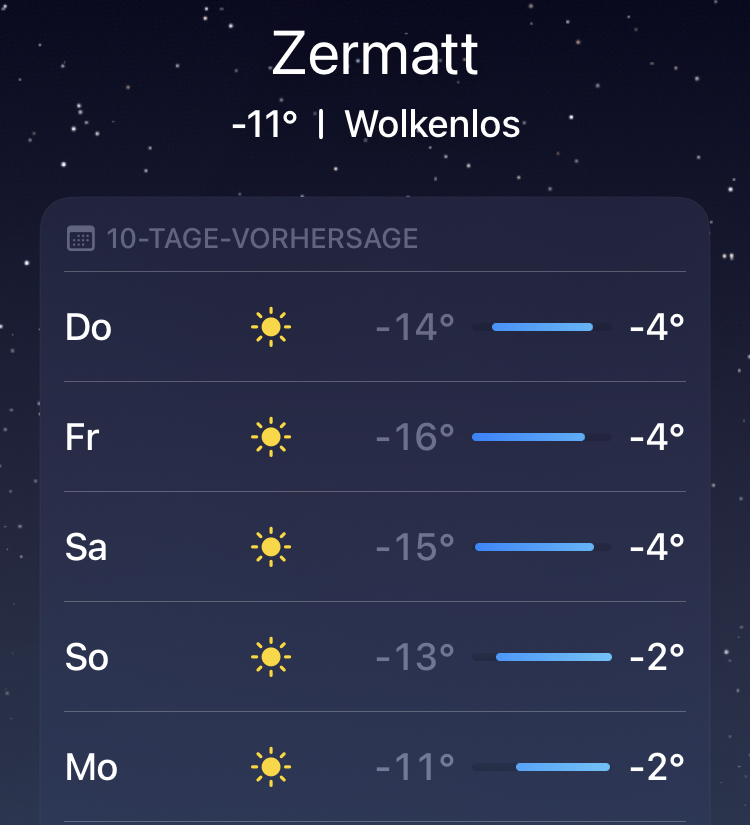Screen dimensions: 750x825
Task: Tap the Zermatt city title
Action: [375, 54]
